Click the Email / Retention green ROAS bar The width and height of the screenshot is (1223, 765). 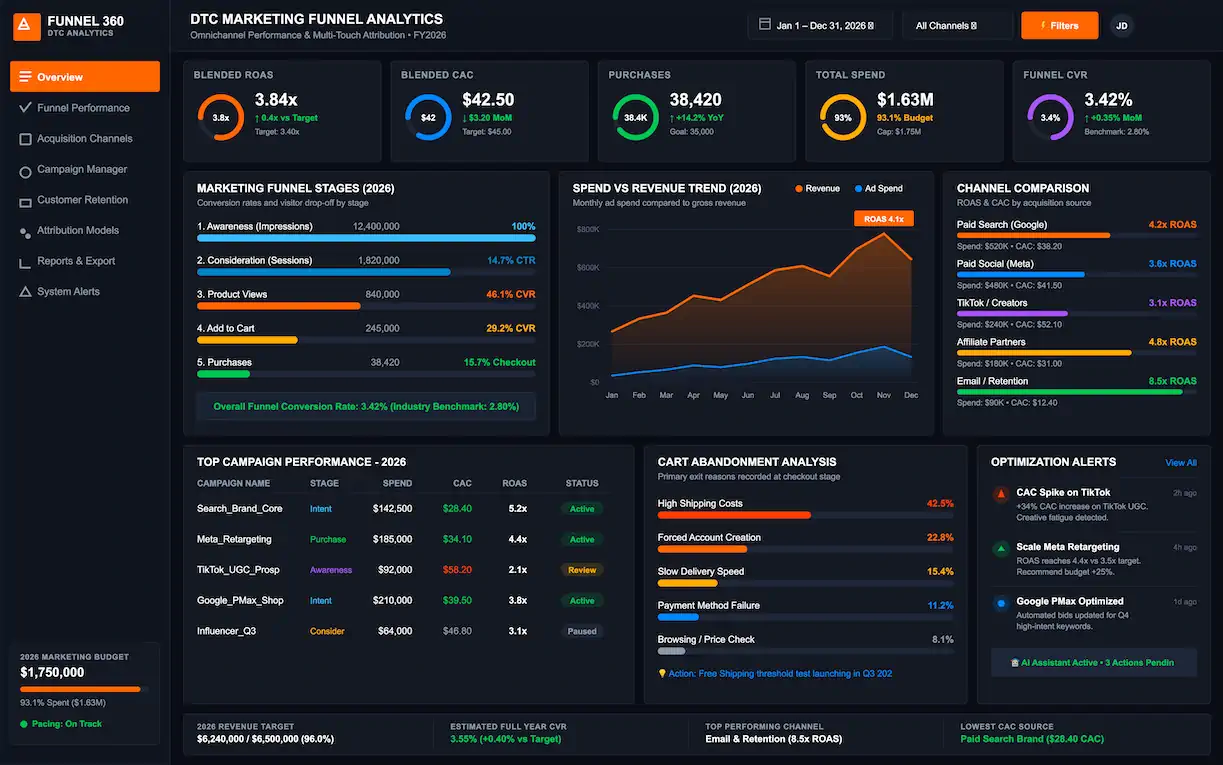click(x=1069, y=392)
